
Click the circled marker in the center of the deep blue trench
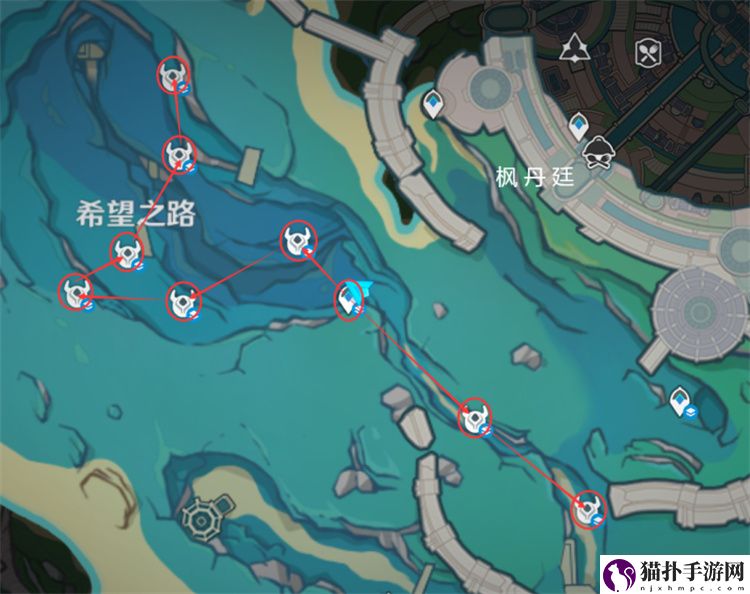tap(299, 241)
